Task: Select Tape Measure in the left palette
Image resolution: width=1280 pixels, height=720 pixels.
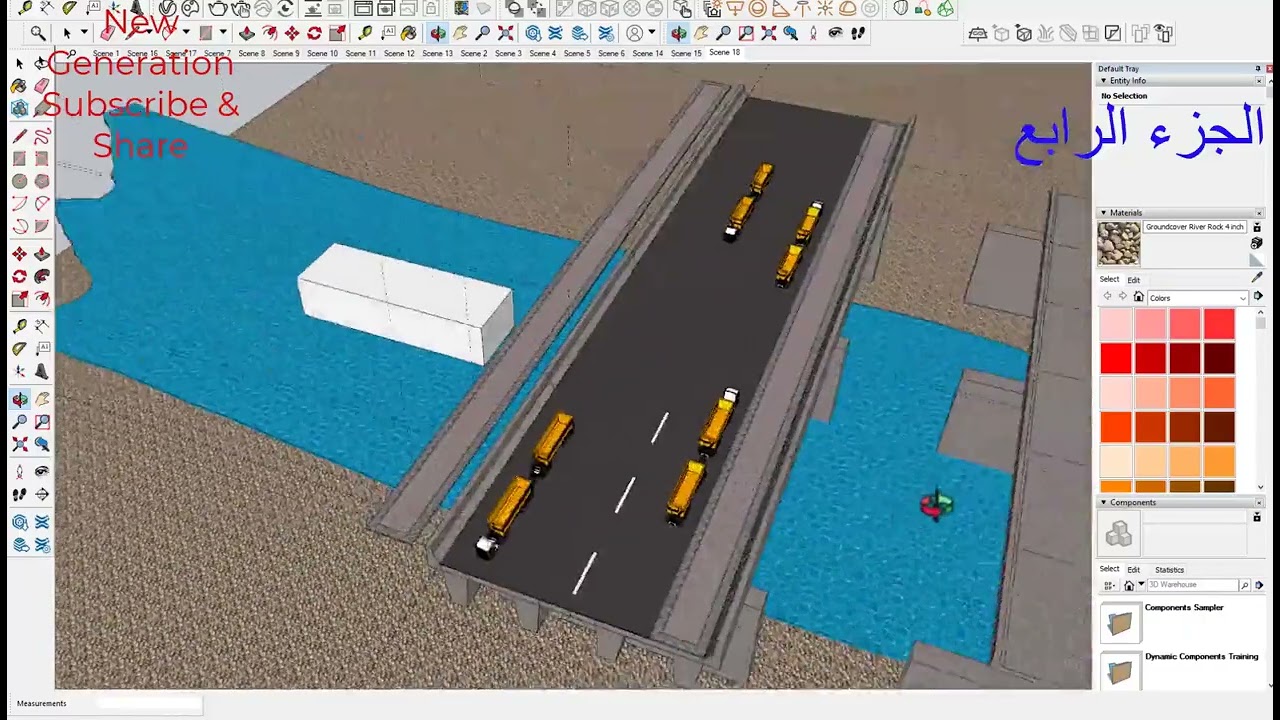Action: [20, 327]
